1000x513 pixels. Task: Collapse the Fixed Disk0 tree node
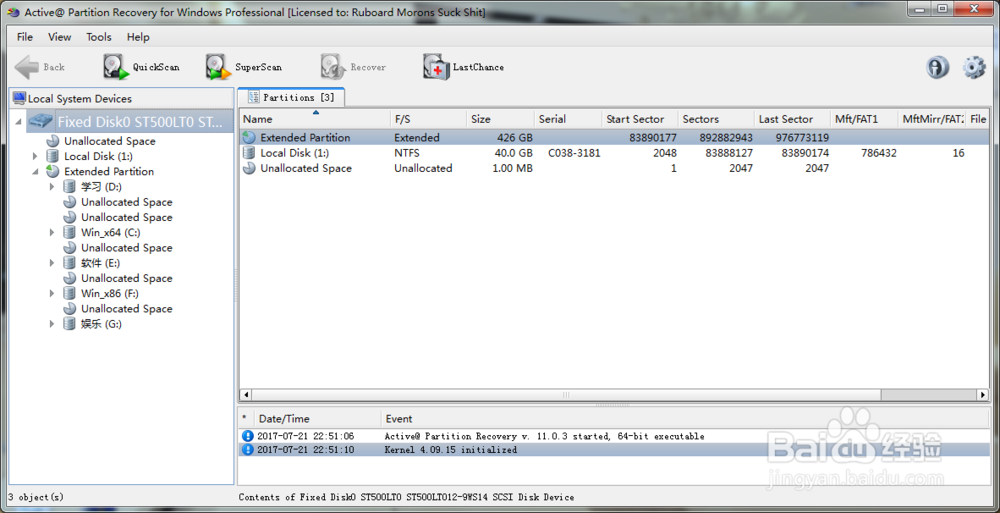[18, 122]
